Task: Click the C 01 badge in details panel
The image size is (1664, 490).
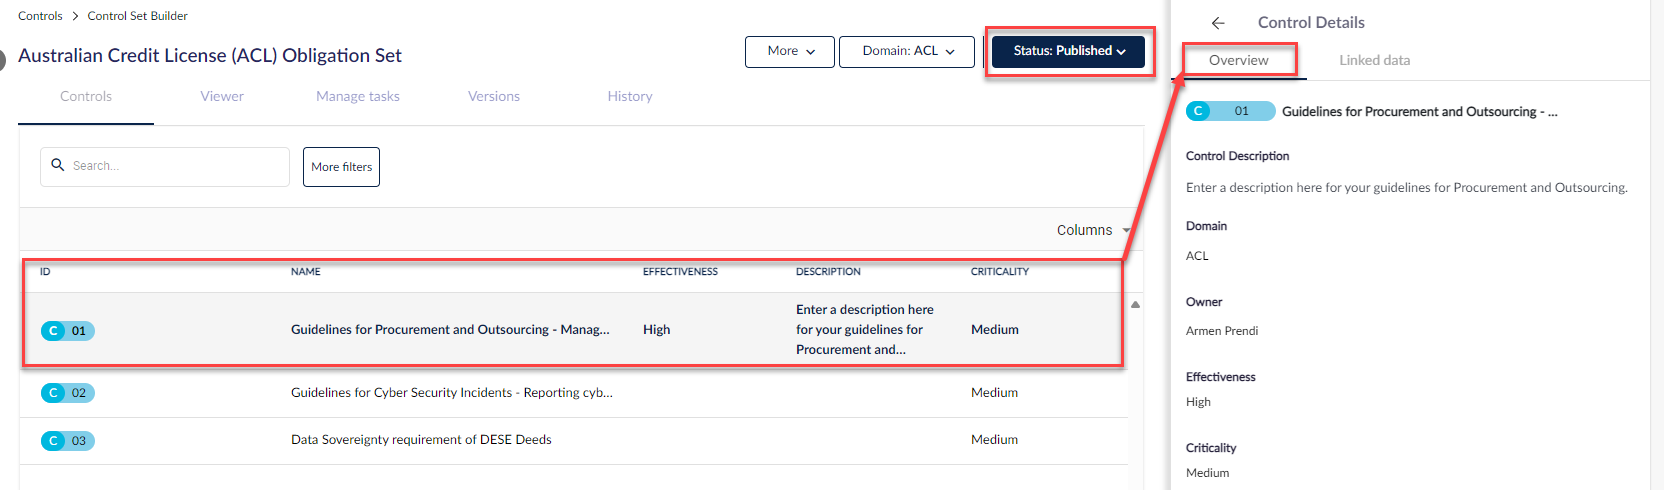Action: pos(1231,111)
